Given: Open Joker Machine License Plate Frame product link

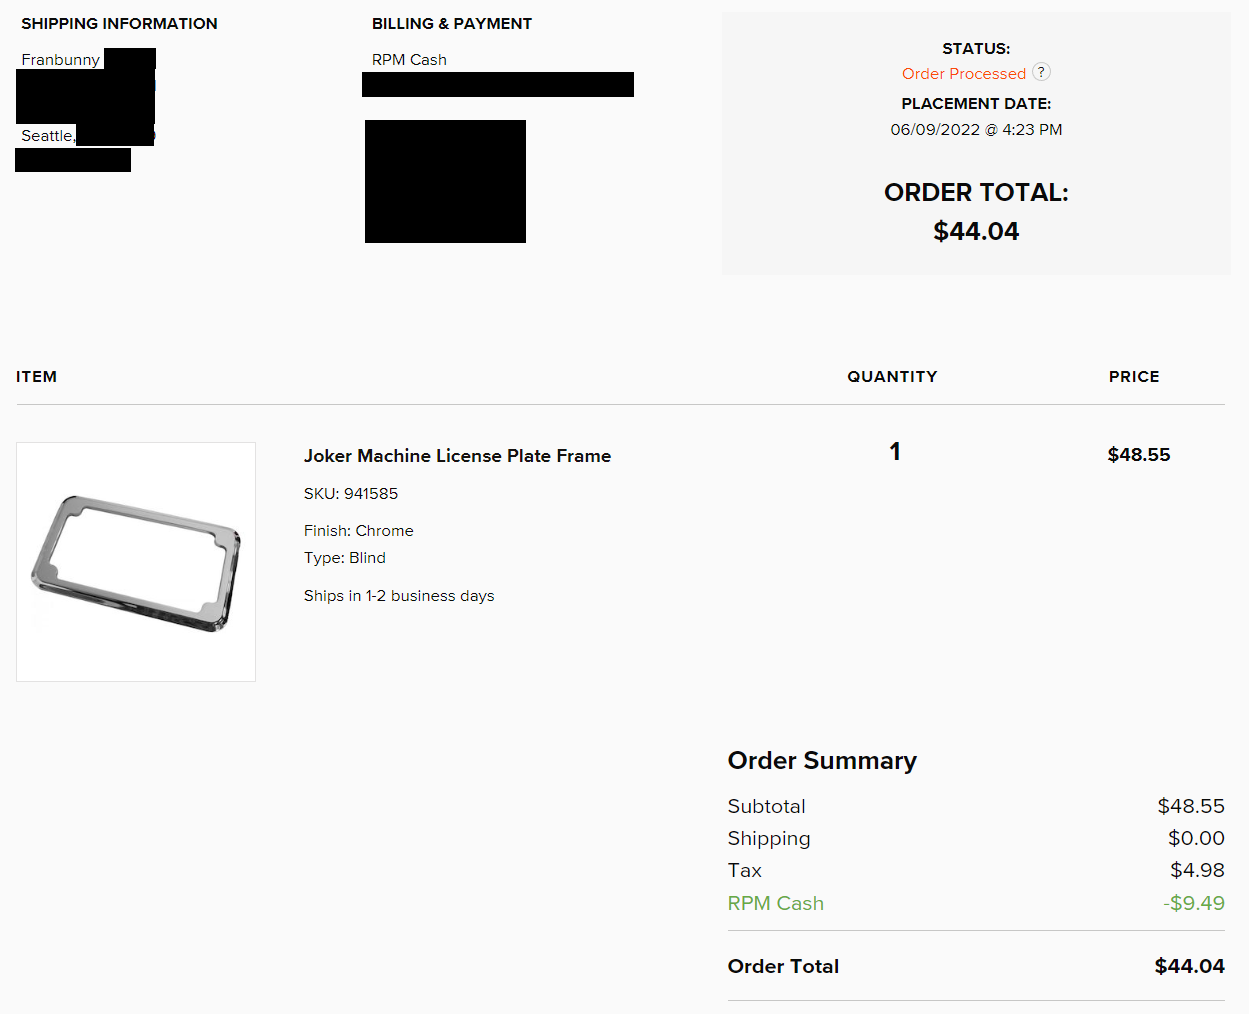Looking at the screenshot, I should pos(457,456).
